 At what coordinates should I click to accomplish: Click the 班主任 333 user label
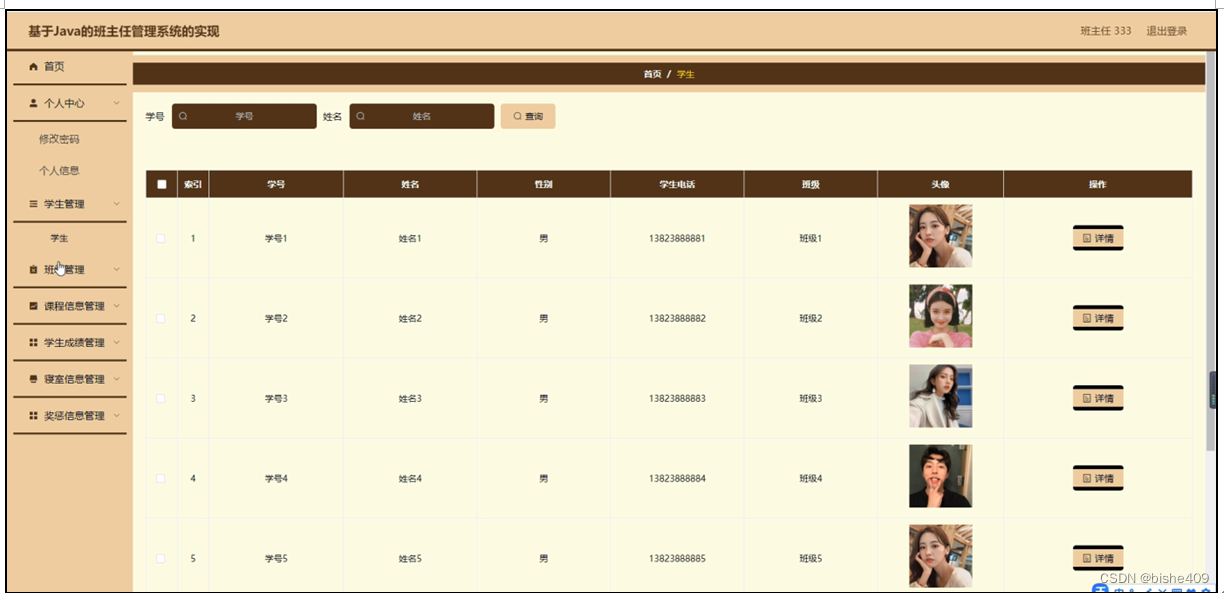(1106, 31)
